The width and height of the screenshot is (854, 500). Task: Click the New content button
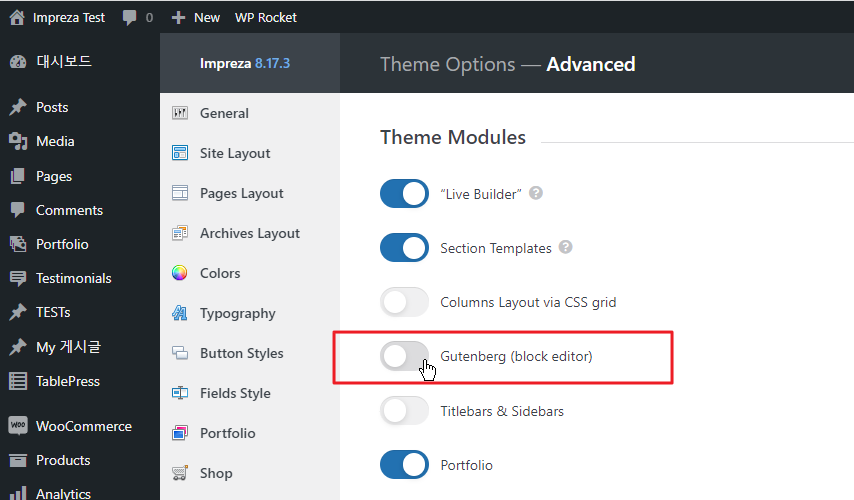coord(196,17)
